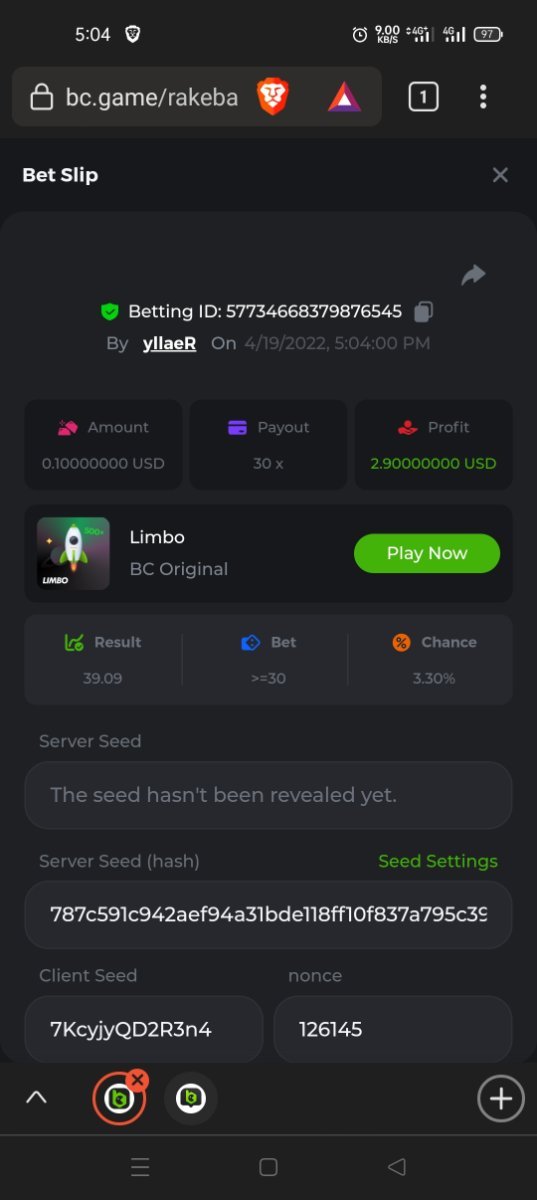Viewport: 537px width, 1200px height.
Task: Expand bottom bar with up chevron
Action: tap(36, 1098)
